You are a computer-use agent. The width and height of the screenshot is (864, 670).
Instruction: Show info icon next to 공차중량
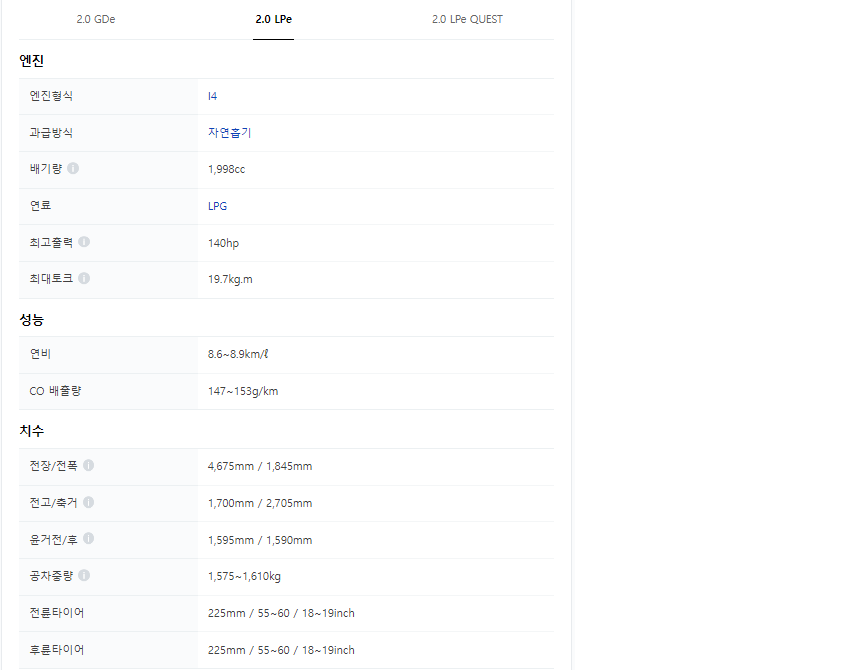[84, 575]
